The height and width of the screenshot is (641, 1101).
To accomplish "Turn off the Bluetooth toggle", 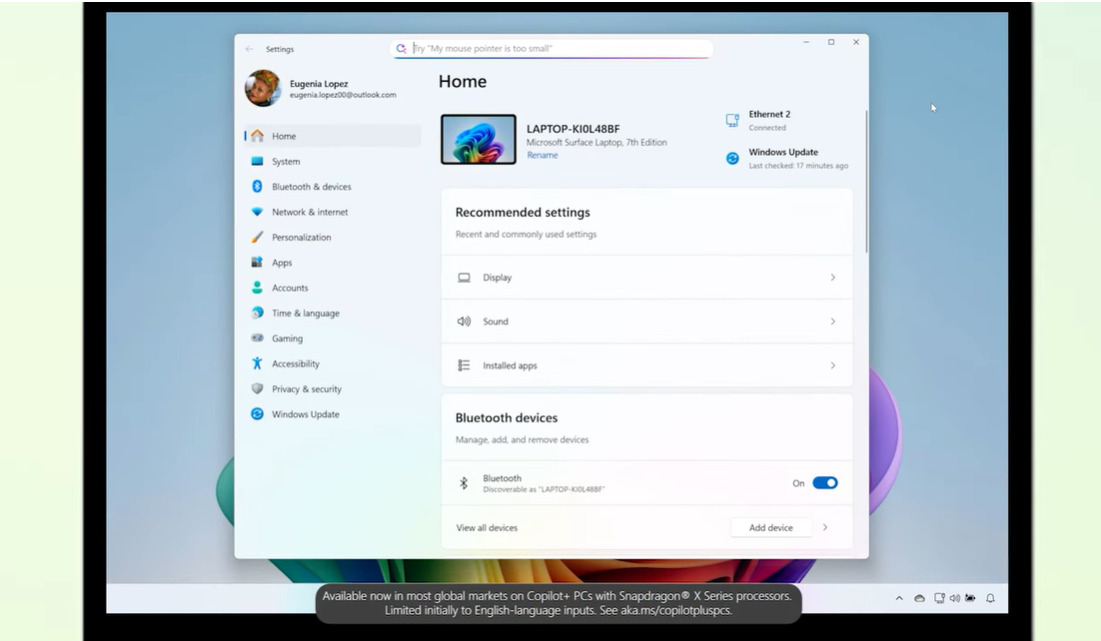I will coord(824,483).
